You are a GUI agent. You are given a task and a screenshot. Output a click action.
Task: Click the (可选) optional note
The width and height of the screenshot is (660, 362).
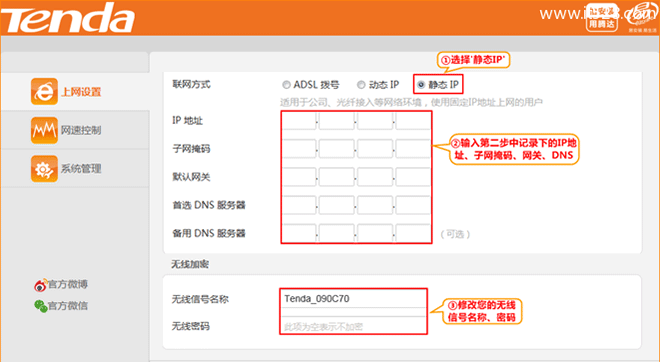click(x=455, y=234)
